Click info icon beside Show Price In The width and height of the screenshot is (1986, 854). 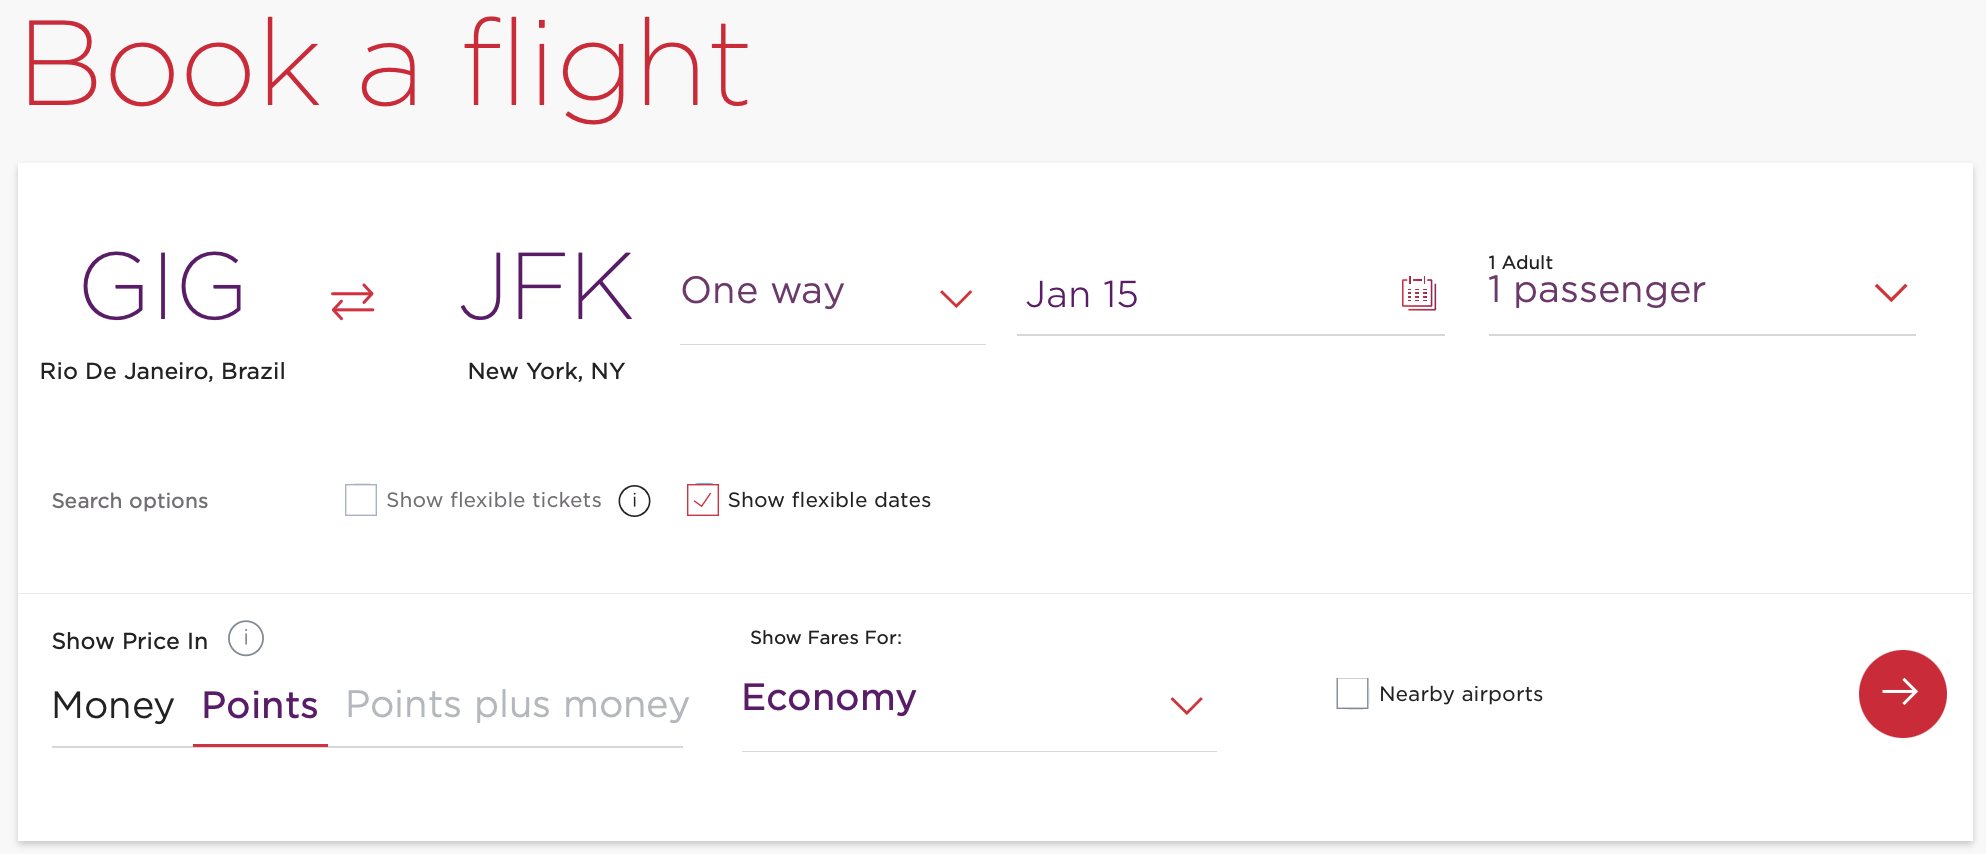(246, 639)
